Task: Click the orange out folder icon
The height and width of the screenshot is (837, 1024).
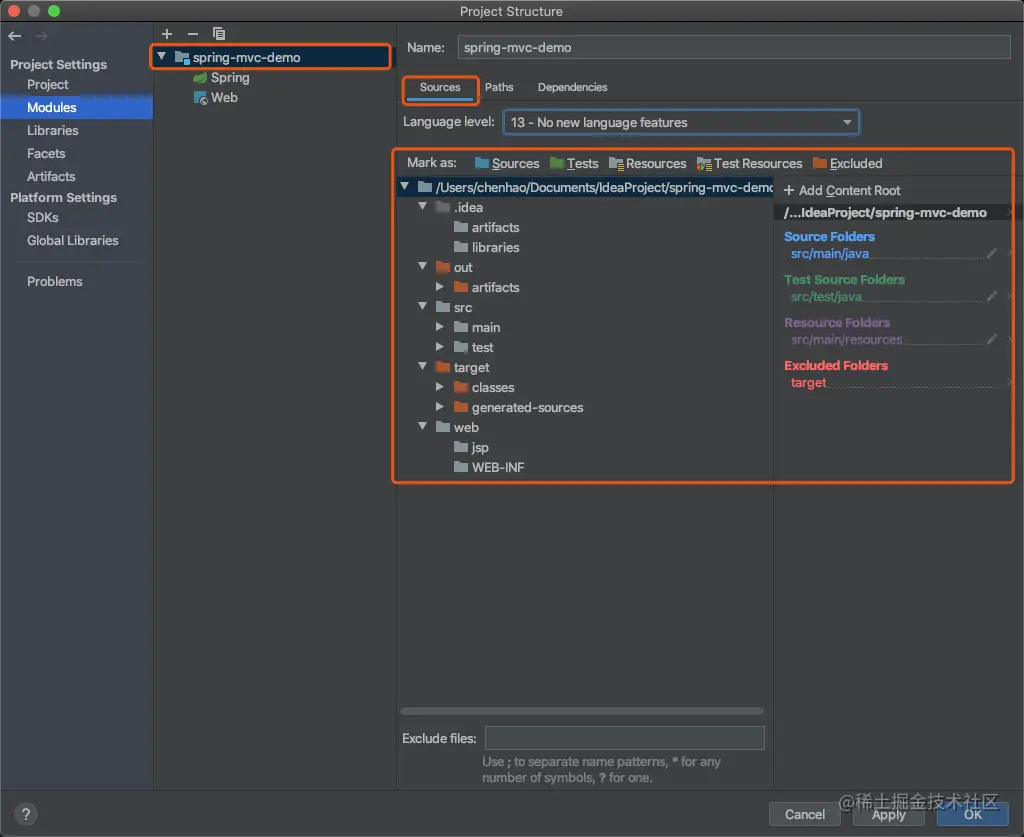Action: point(443,268)
